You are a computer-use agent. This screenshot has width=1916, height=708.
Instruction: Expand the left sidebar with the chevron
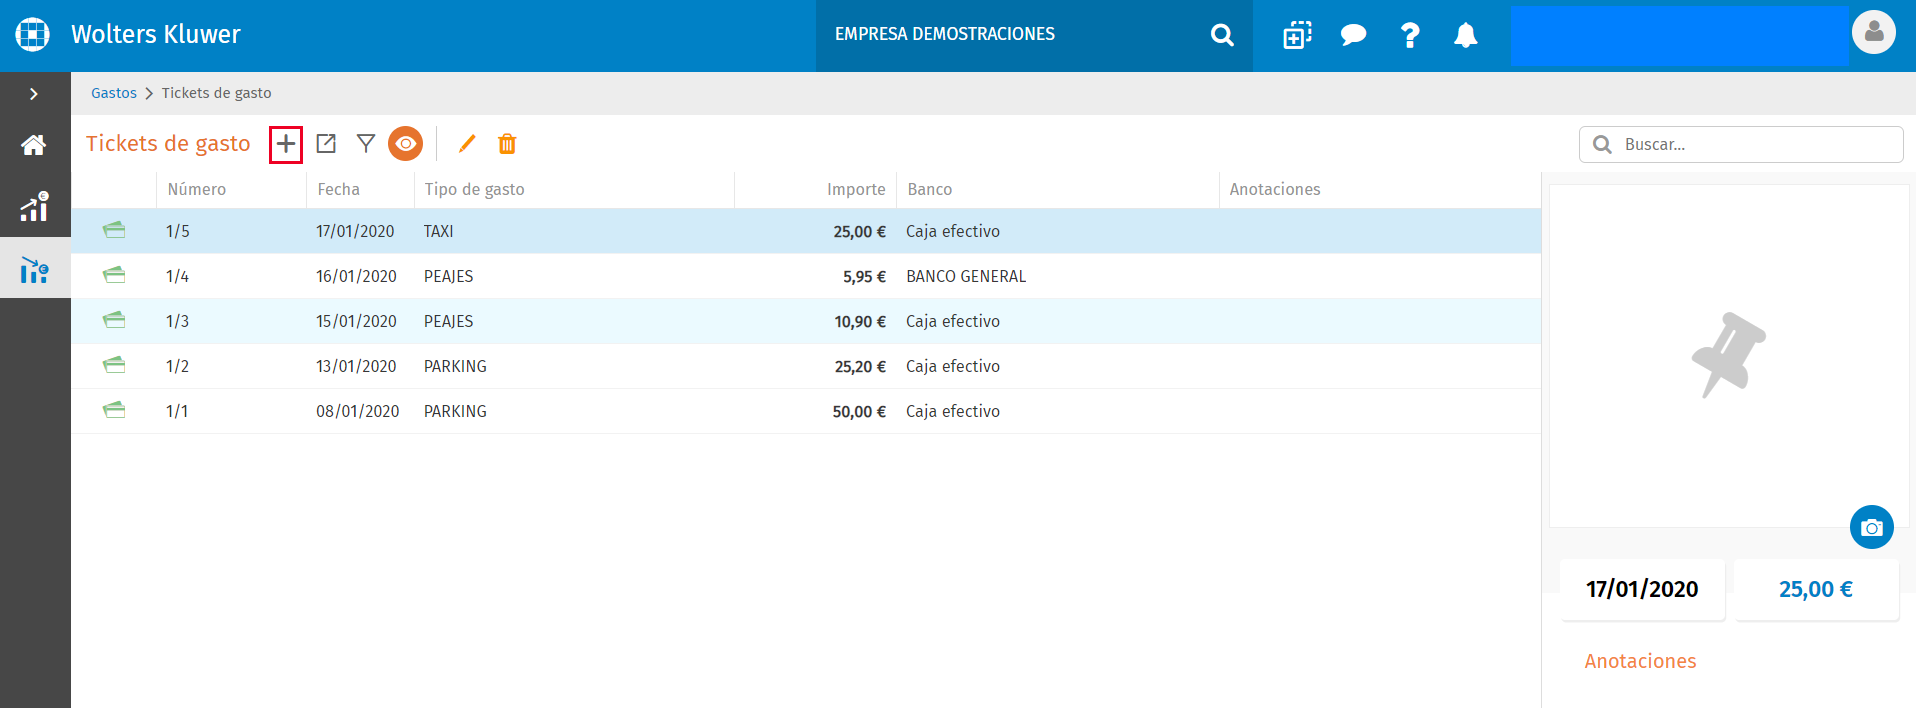point(34,94)
